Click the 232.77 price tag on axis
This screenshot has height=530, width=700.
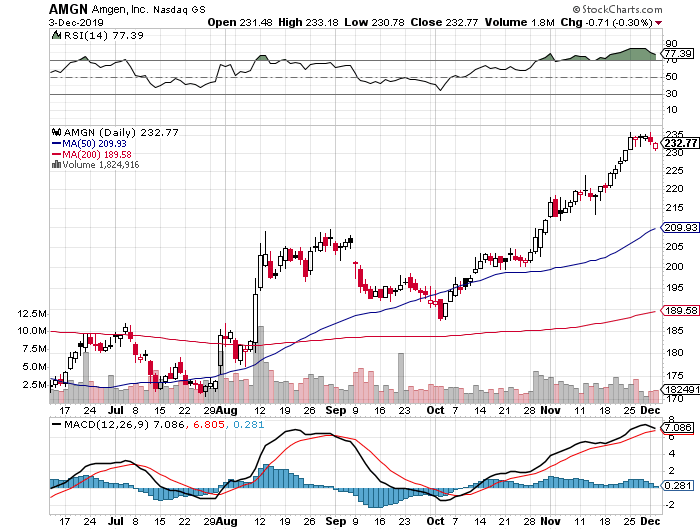click(680, 143)
